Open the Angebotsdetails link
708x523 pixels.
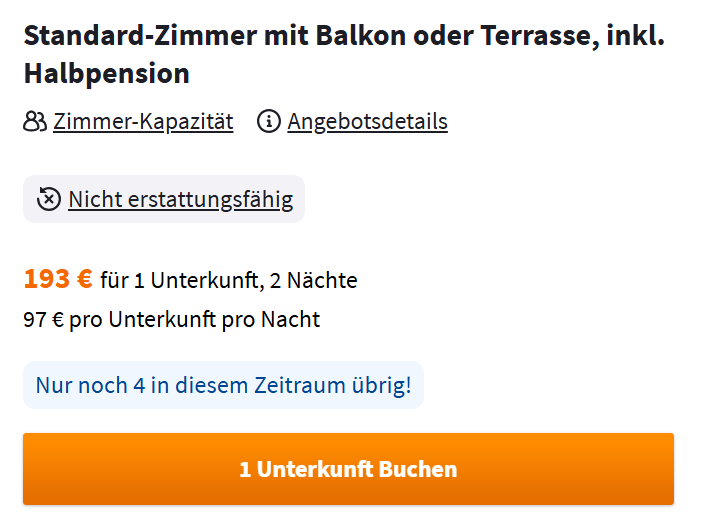pyautogui.click(x=367, y=122)
